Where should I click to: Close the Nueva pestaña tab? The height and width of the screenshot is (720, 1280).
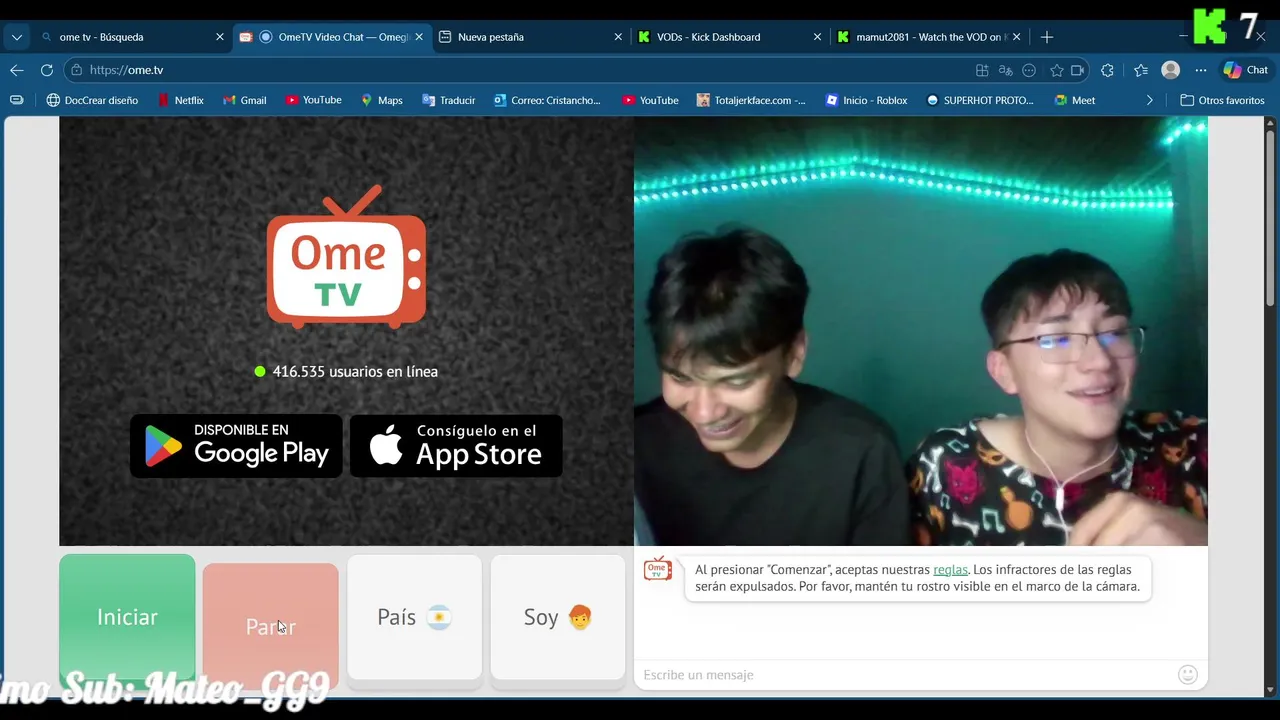pos(618,37)
